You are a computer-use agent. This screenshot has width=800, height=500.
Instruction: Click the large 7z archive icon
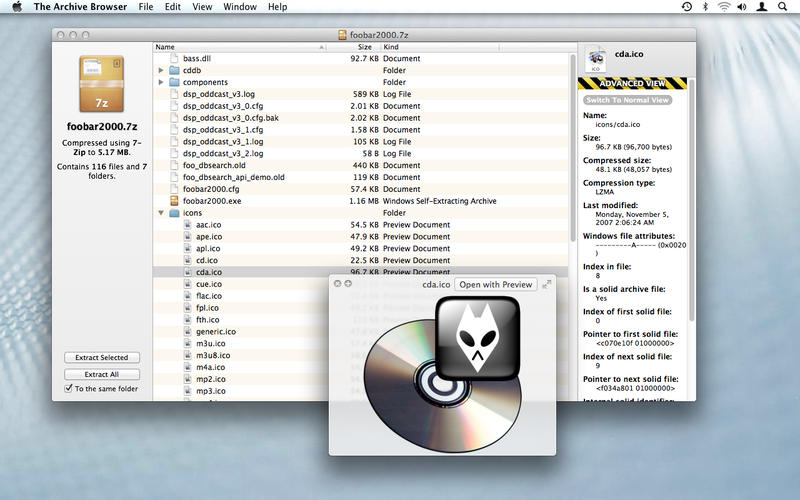(x=102, y=84)
